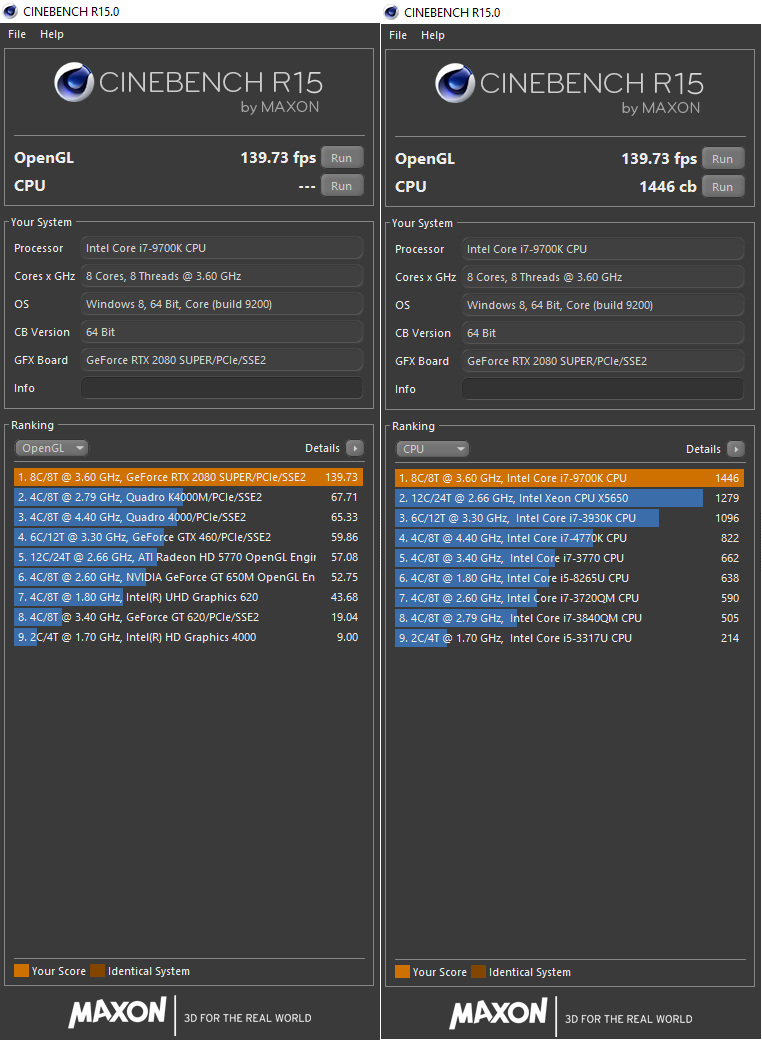Image resolution: width=762 pixels, height=1040 pixels.
Task: Open Help menu in left Cinebench window
Action: (x=52, y=34)
